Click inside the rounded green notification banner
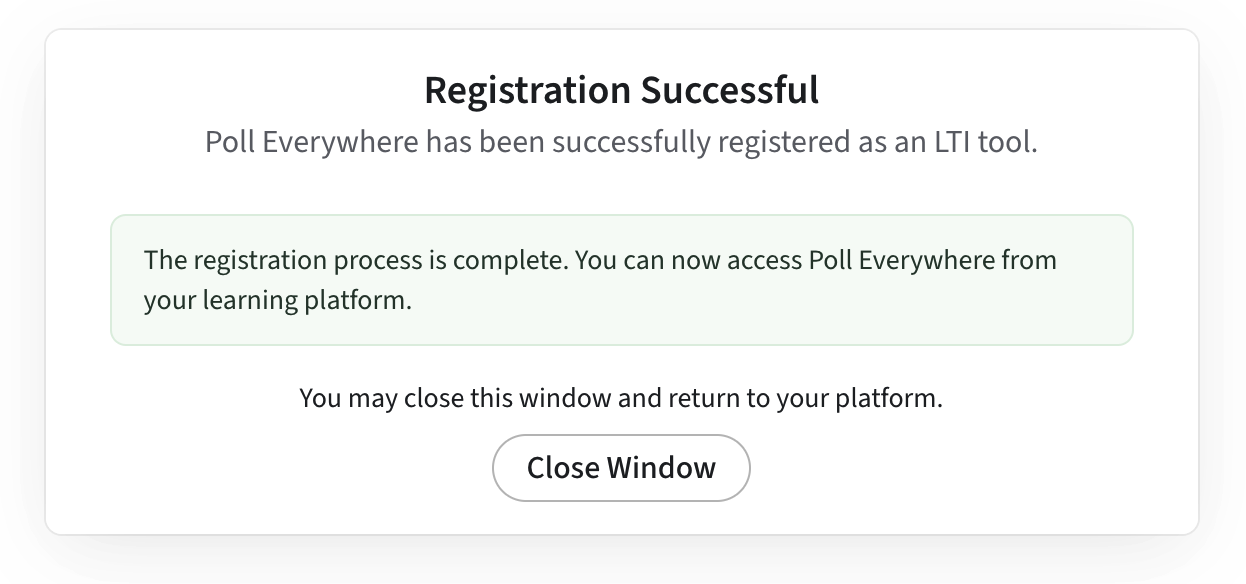The height and width of the screenshot is (584, 1246). coord(621,280)
